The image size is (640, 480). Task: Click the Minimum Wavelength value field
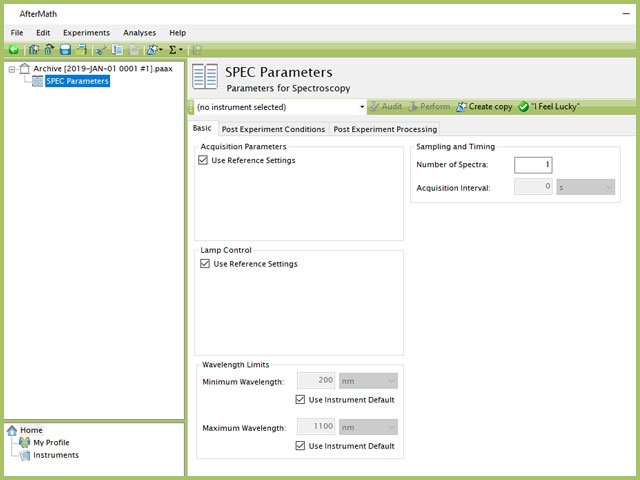coord(316,381)
